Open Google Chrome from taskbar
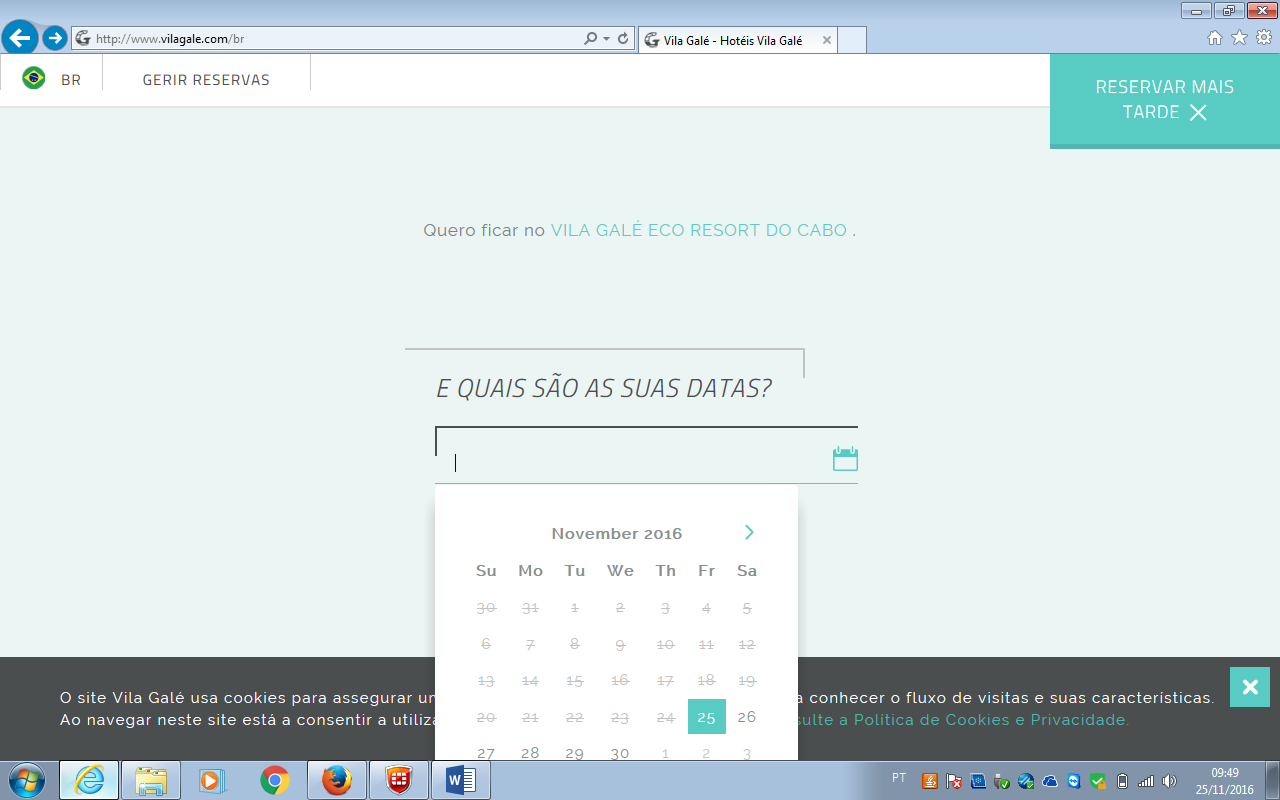Image resolution: width=1280 pixels, height=800 pixels. [x=275, y=780]
